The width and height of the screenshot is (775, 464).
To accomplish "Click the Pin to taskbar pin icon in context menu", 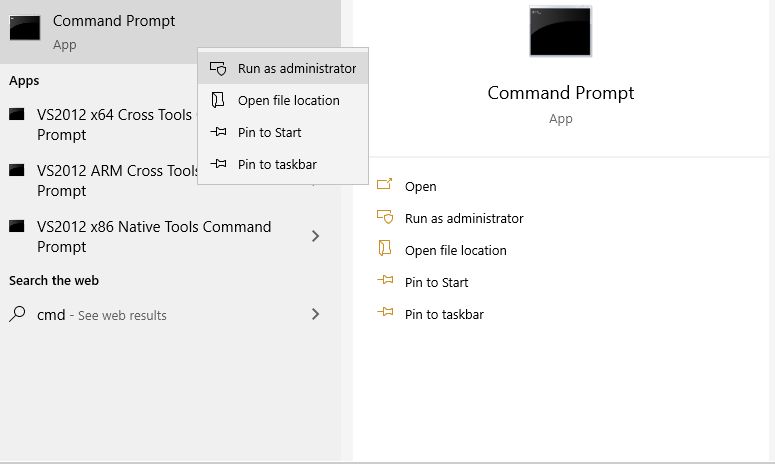I will click(x=218, y=164).
